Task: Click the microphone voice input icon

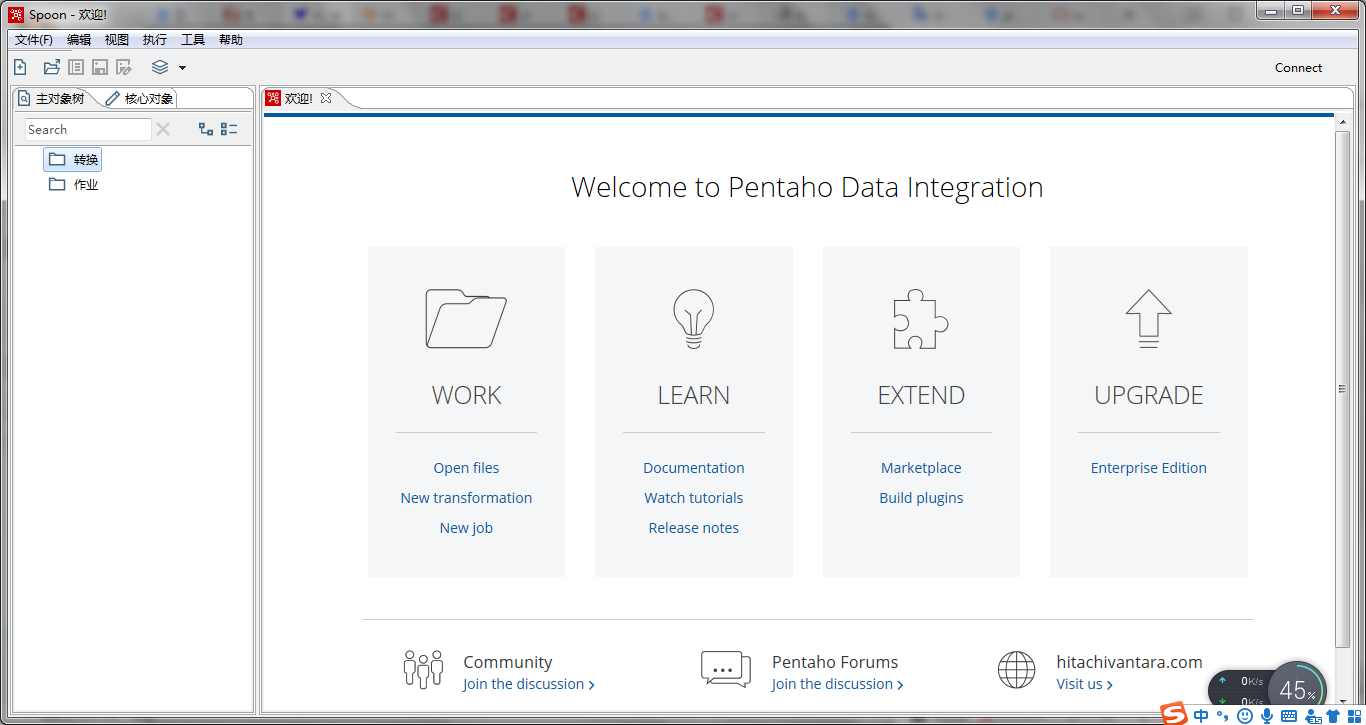Action: 1267,716
